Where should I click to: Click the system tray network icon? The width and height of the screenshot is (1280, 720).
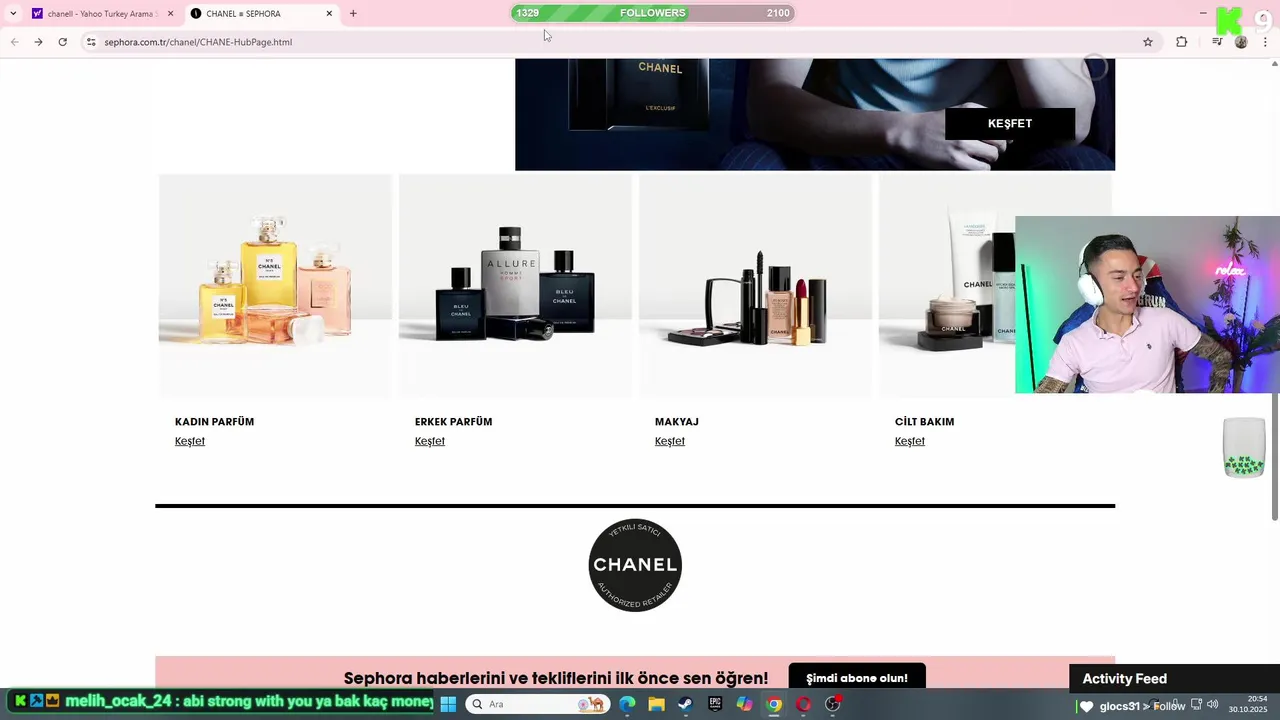1197,705
